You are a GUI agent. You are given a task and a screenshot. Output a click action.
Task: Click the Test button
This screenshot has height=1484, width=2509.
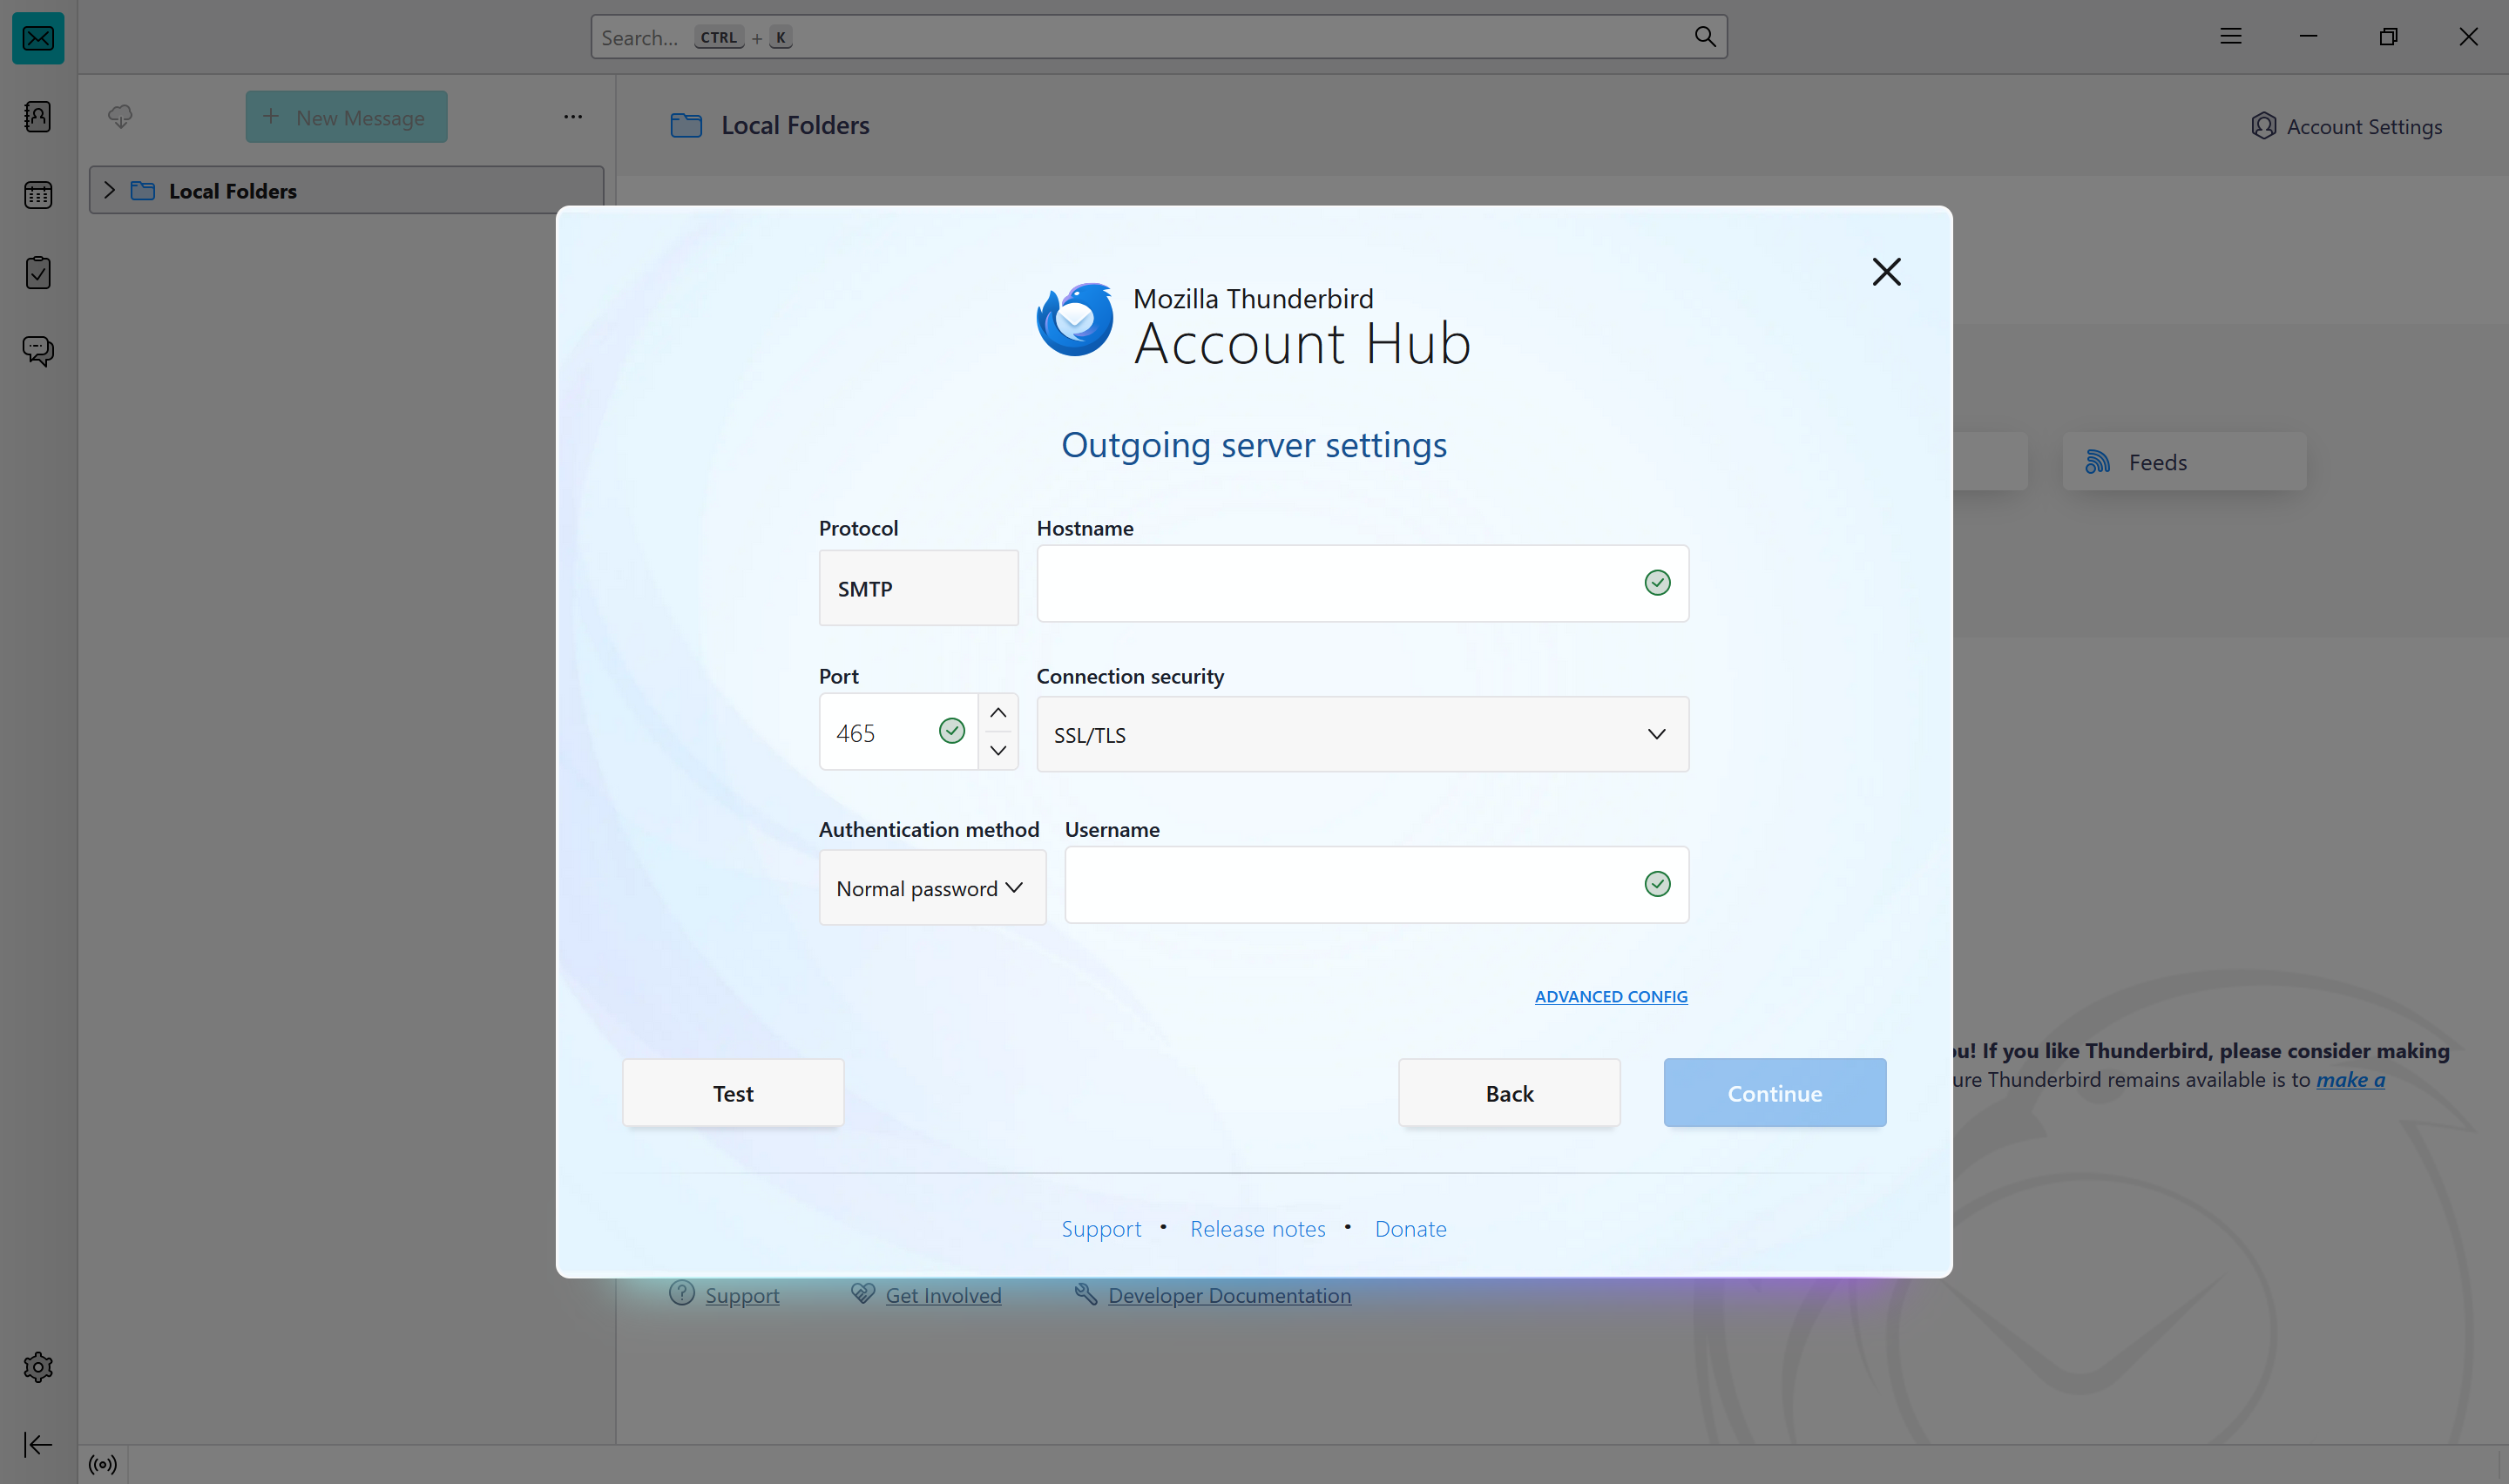coord(733,1093)
